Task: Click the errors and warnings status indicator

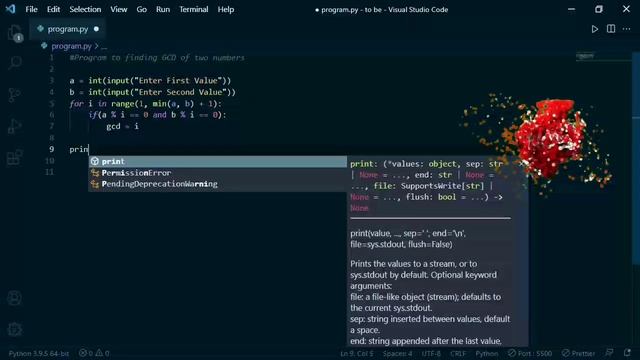Action: (x=94, y=353)
